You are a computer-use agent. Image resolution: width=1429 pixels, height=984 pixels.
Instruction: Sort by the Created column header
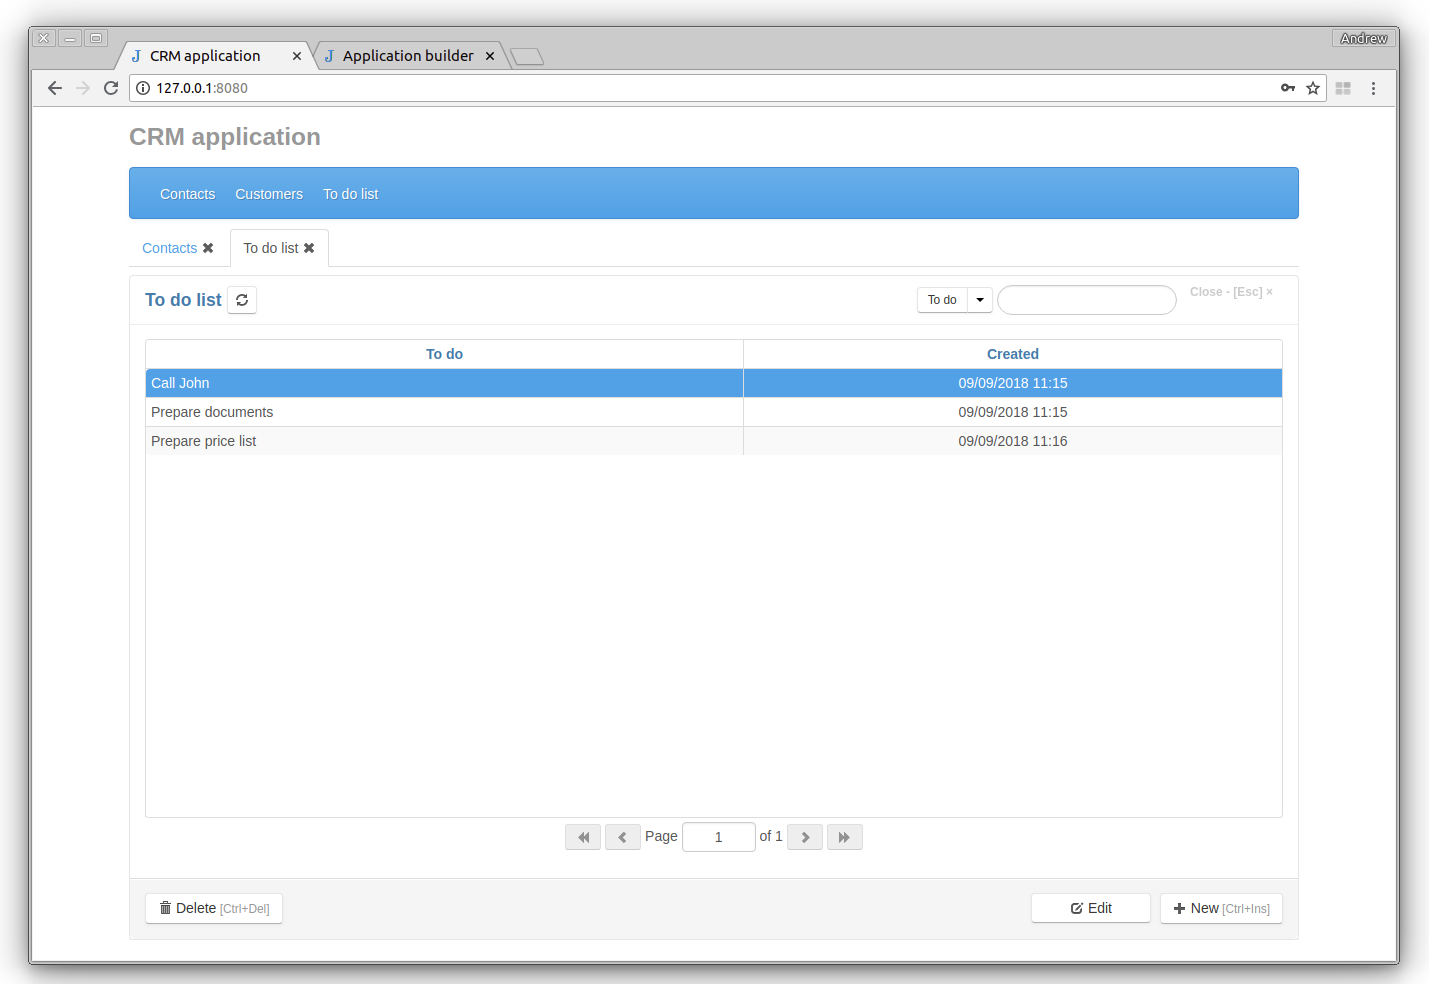(x=1013, y=354)
